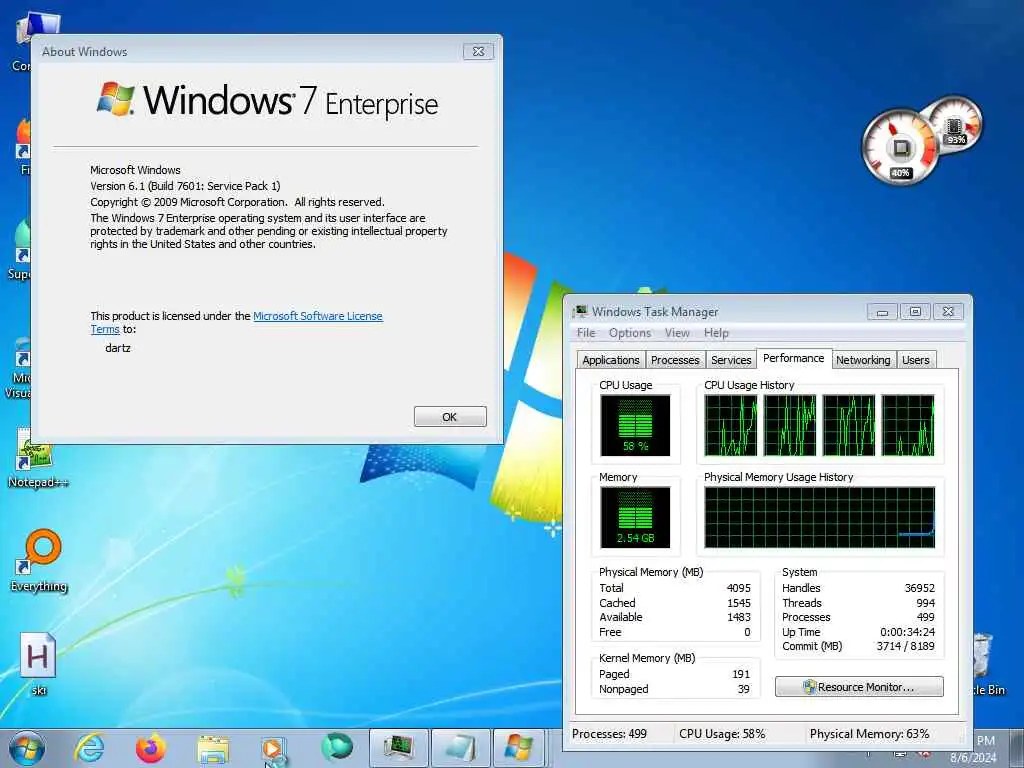Open Windows Explorer folder taskbar icon
Viewport: 1024px width, 768px height.
[213, 750]
